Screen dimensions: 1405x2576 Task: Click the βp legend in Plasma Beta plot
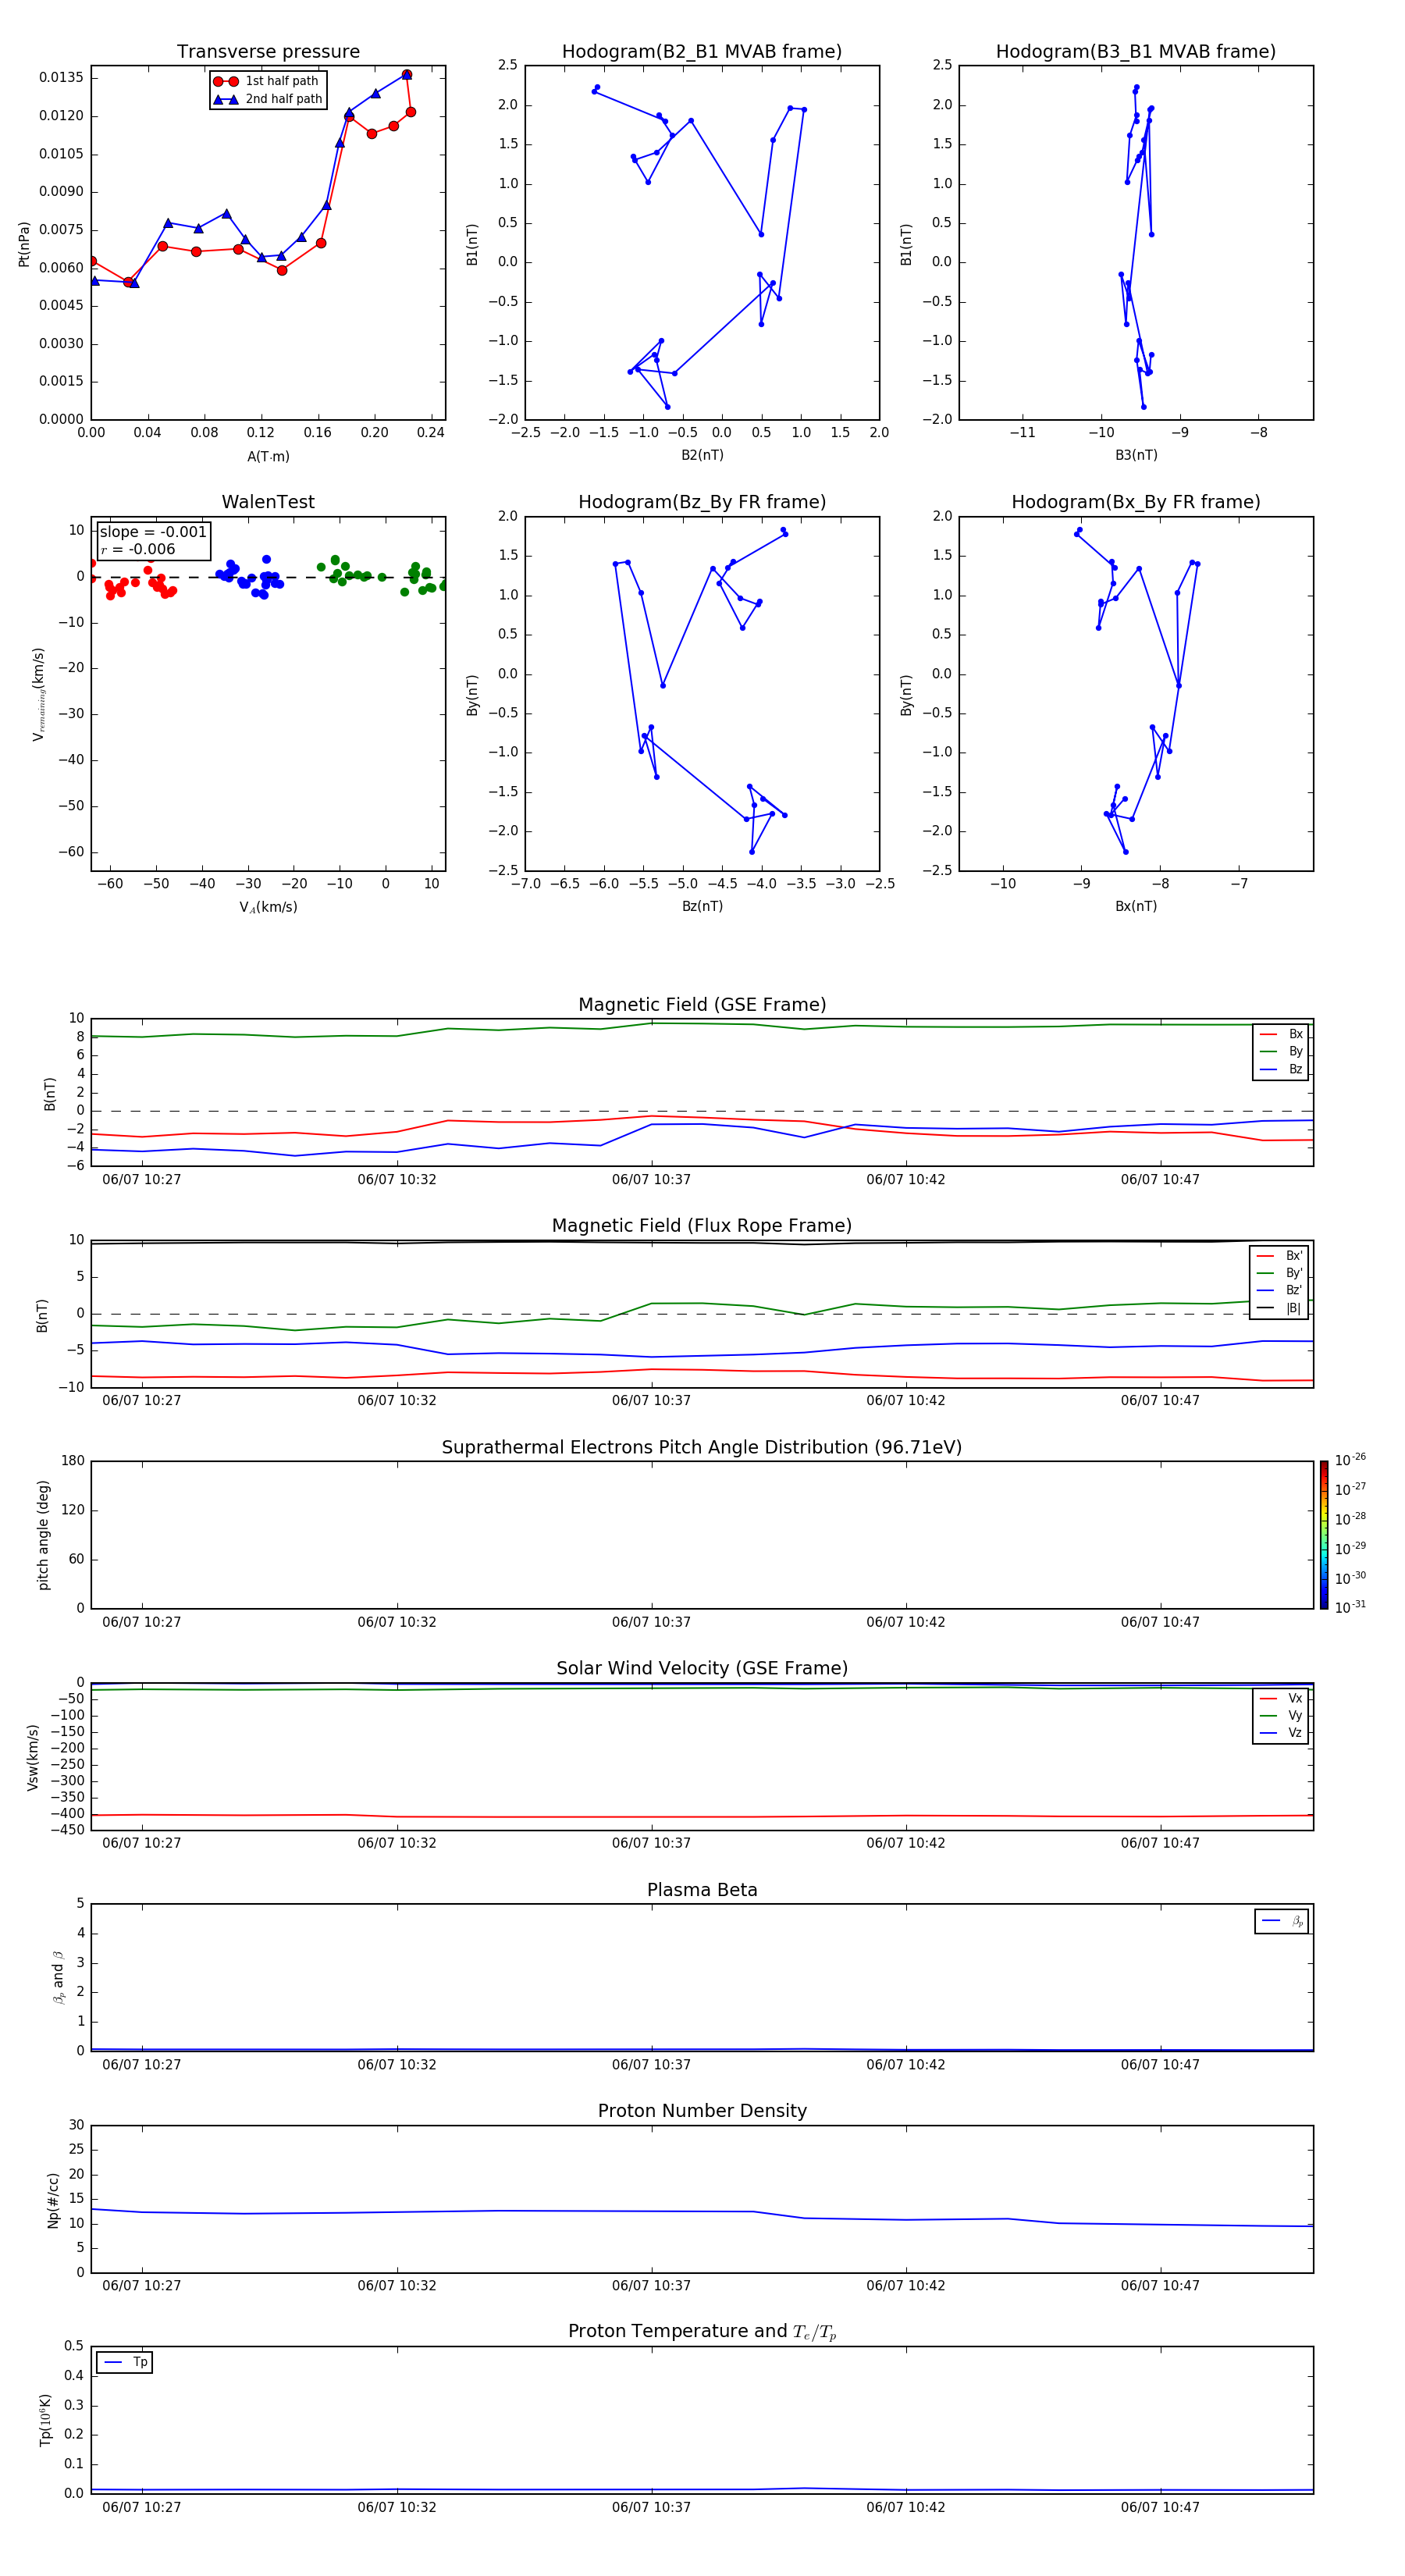pyautogui.click(x=1282, y=1921)
